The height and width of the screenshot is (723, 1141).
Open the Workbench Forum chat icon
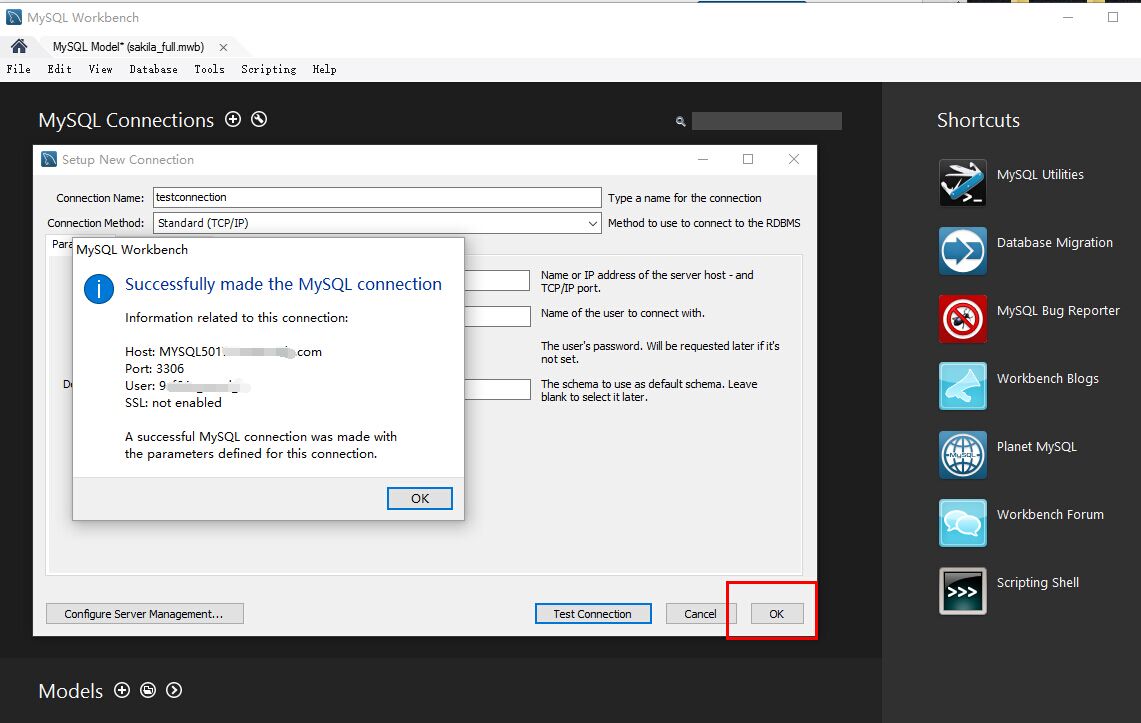point(962,522)
